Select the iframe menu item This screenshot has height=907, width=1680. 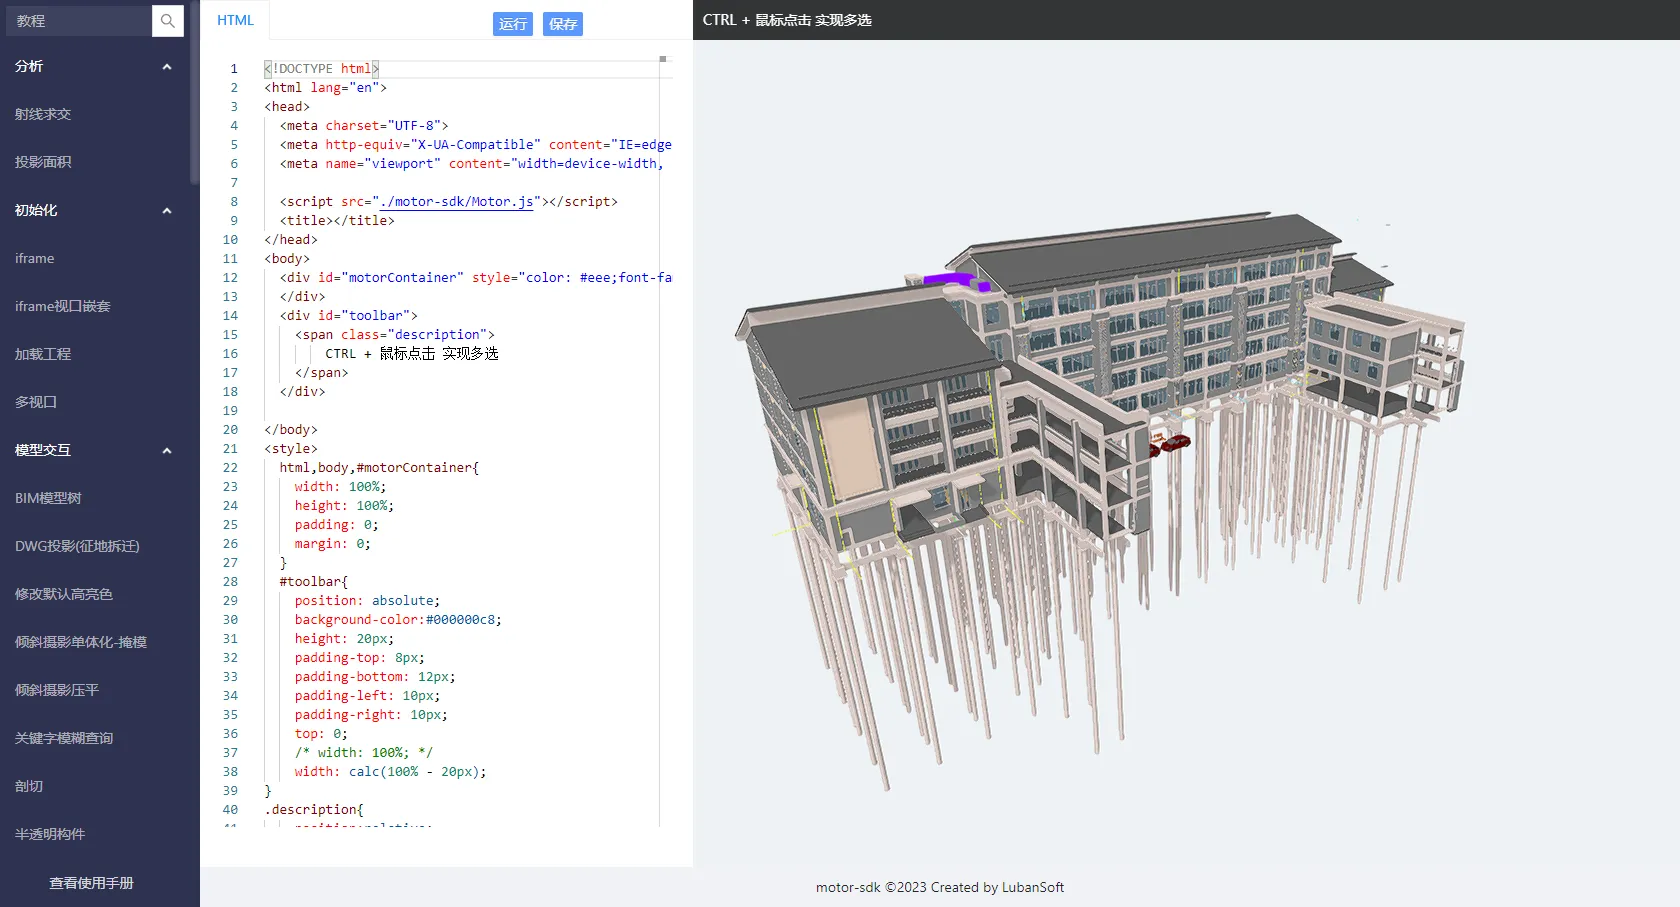35,258
